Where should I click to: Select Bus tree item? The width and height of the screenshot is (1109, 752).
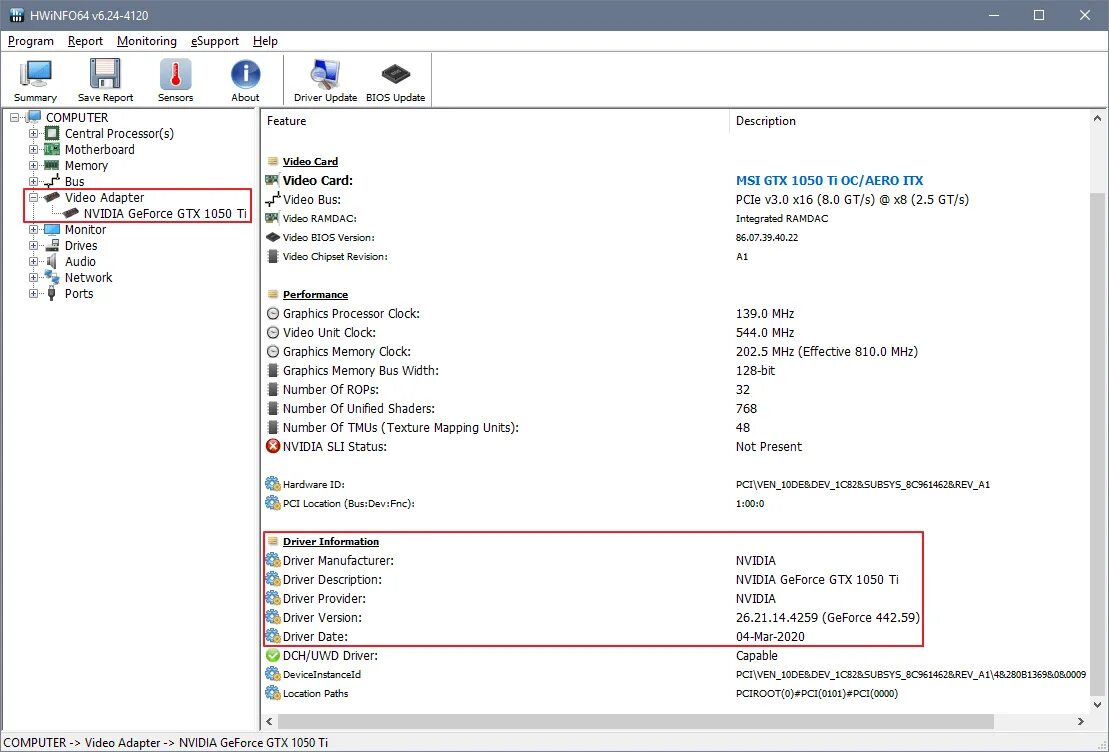click(x=74, y=182)
